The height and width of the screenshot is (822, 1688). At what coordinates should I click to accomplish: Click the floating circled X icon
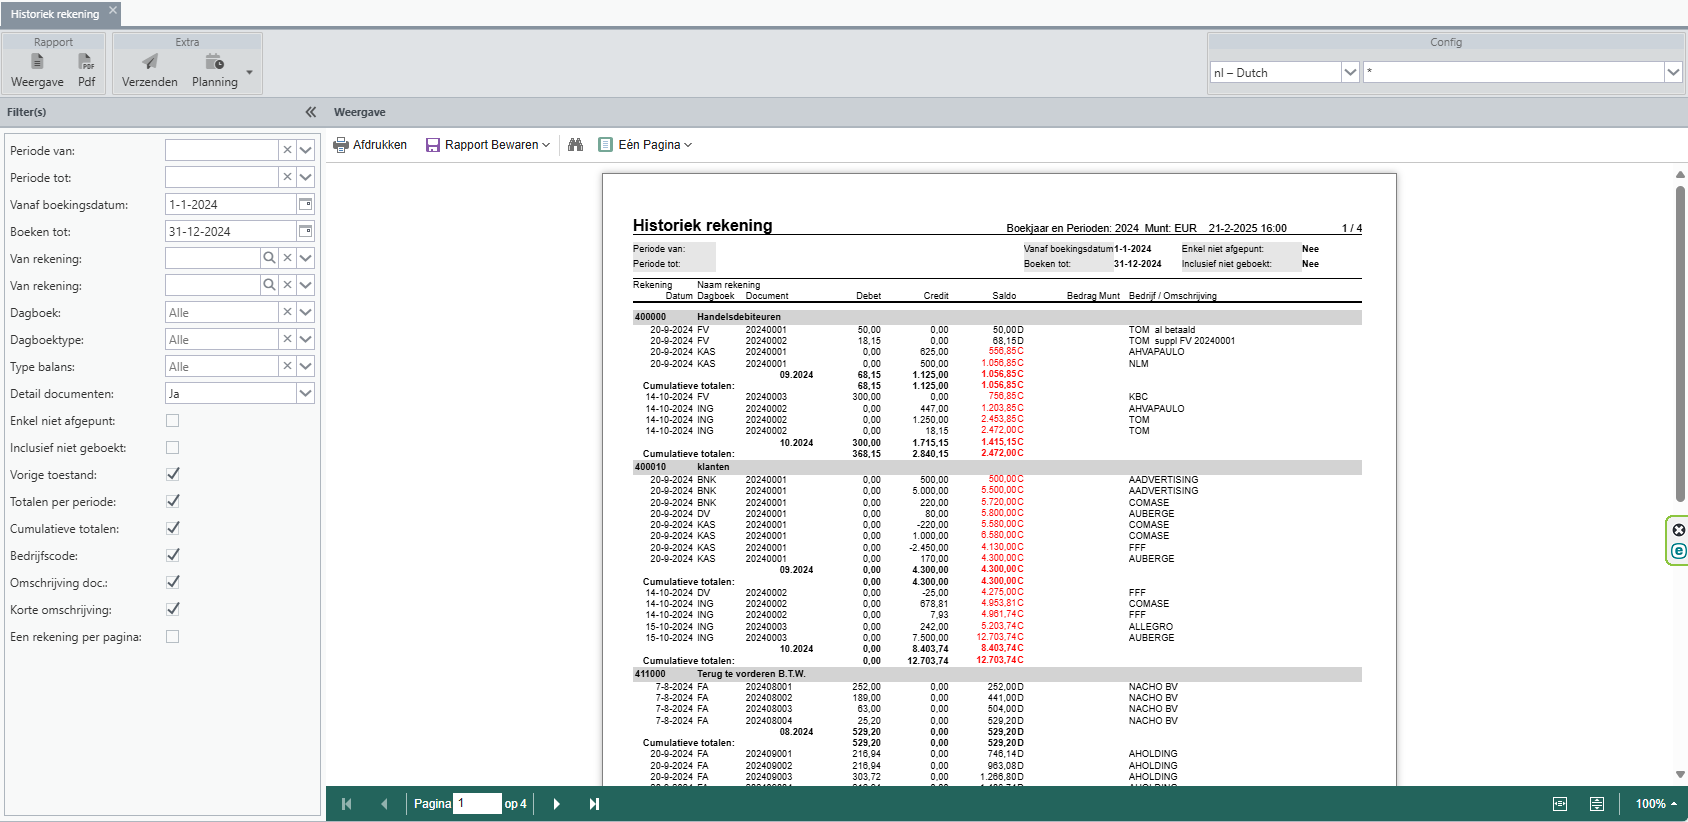click(1679, 530)
